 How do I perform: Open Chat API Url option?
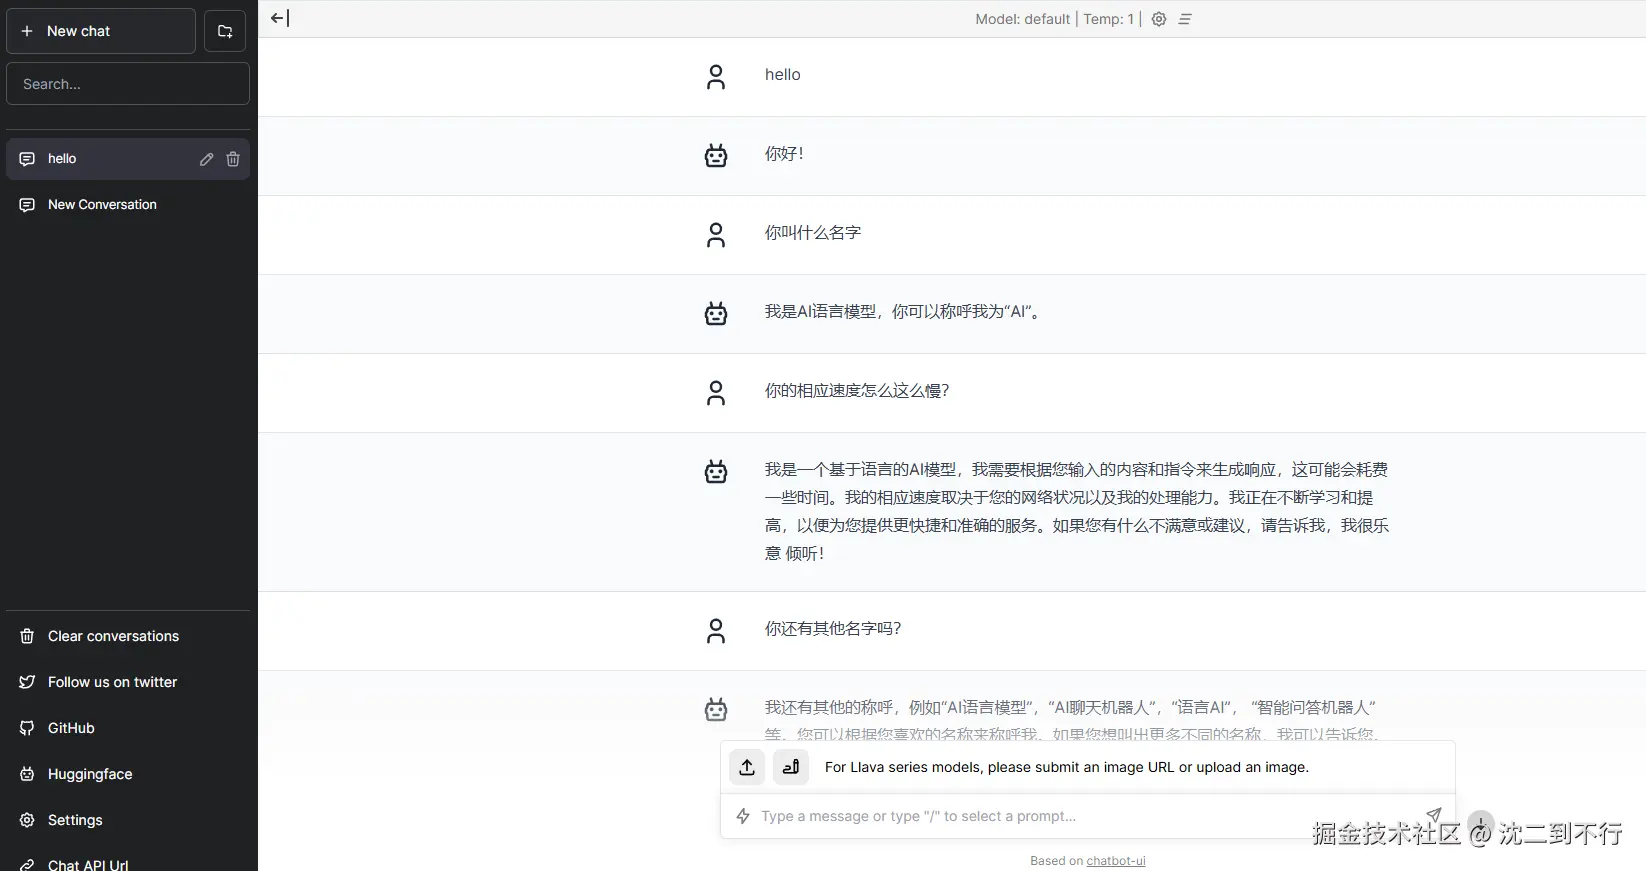click(x=128, y=864)
